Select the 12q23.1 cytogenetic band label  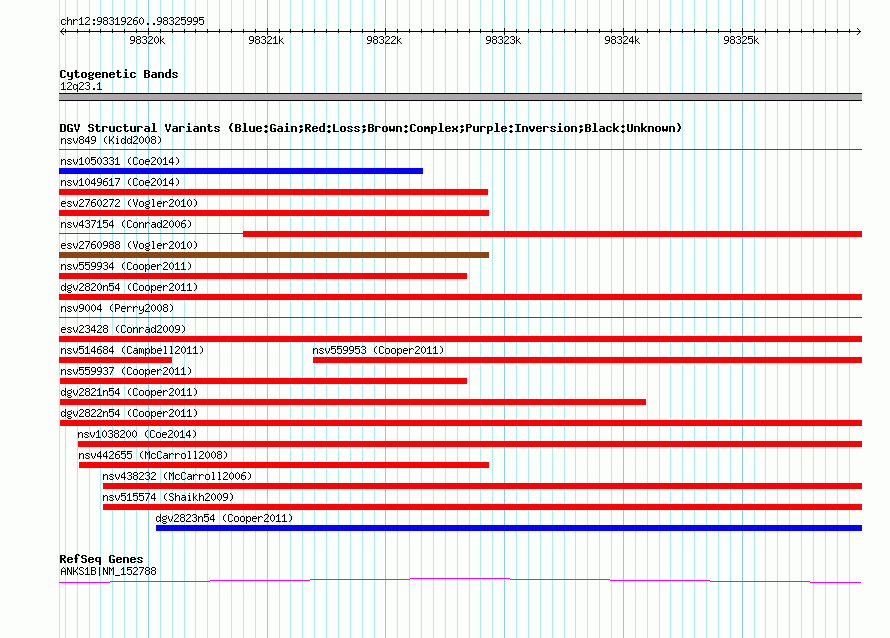click(81, 86)
